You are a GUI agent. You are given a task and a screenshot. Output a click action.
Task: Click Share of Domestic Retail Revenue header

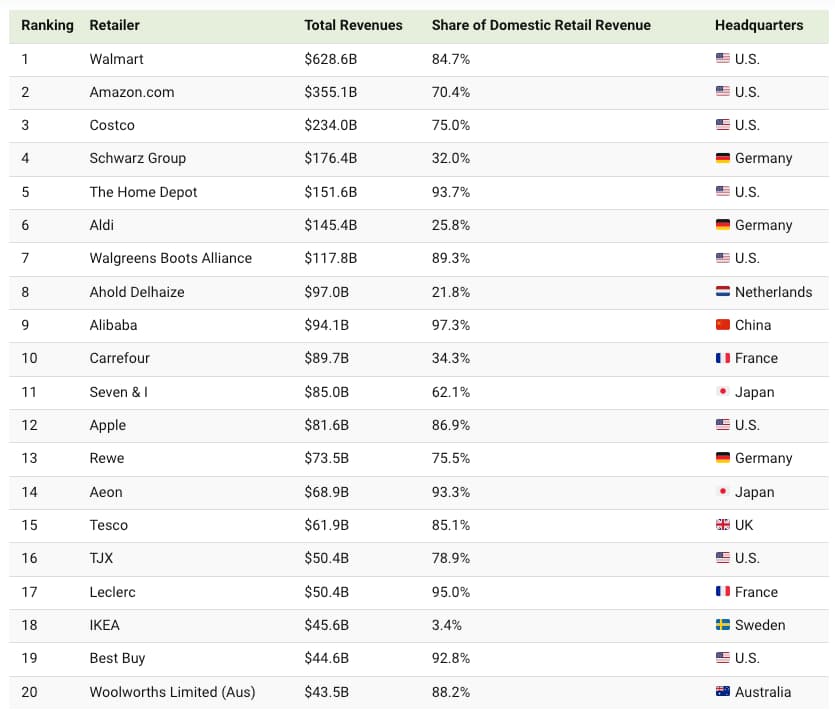click(x=540, y=25)
